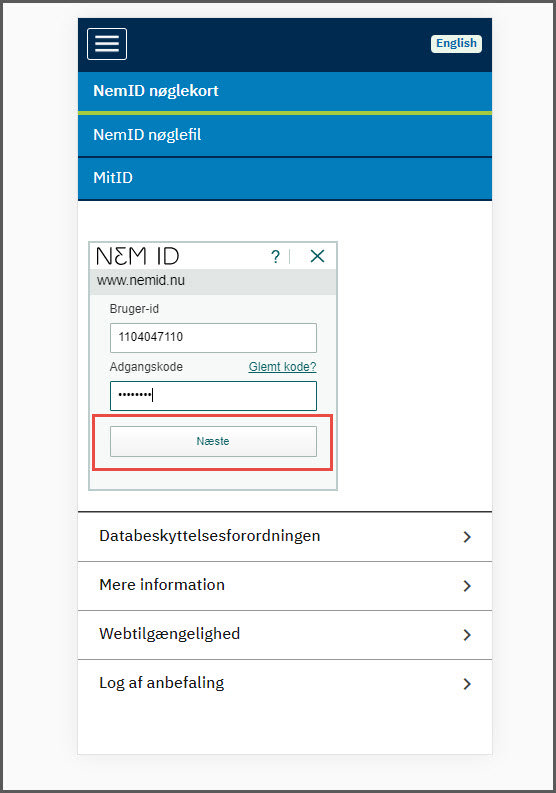Screen dimensions: 556x793
Task: Select the MitID tab
Action: [x=285, y=178]
